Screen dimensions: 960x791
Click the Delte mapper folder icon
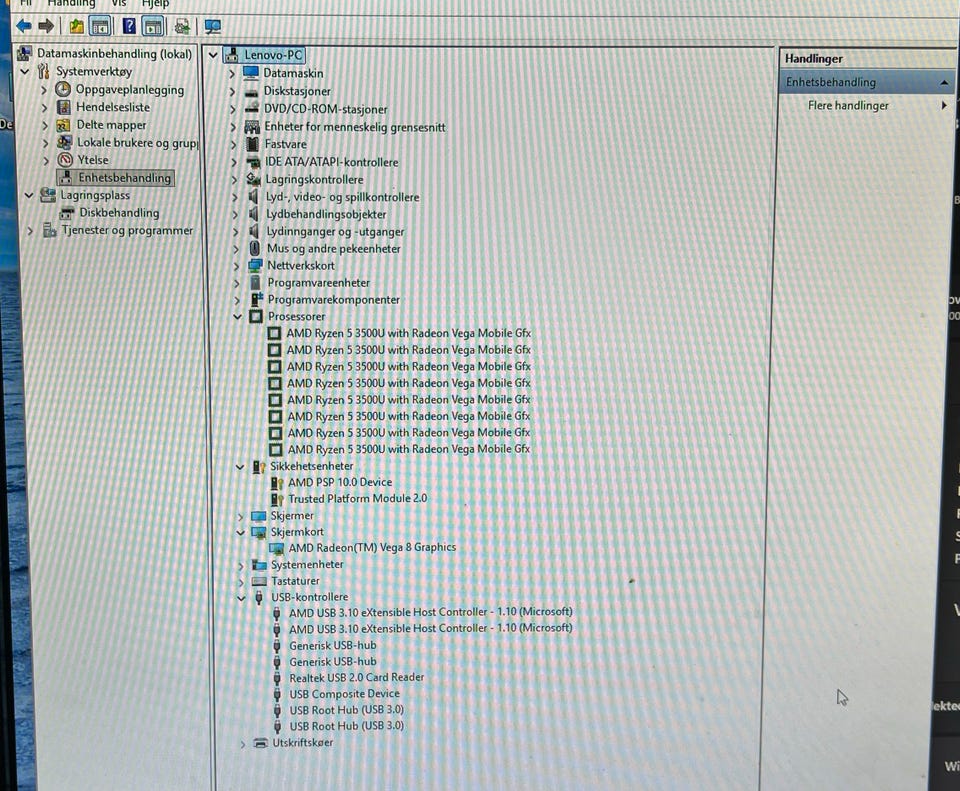pos(64,125)
